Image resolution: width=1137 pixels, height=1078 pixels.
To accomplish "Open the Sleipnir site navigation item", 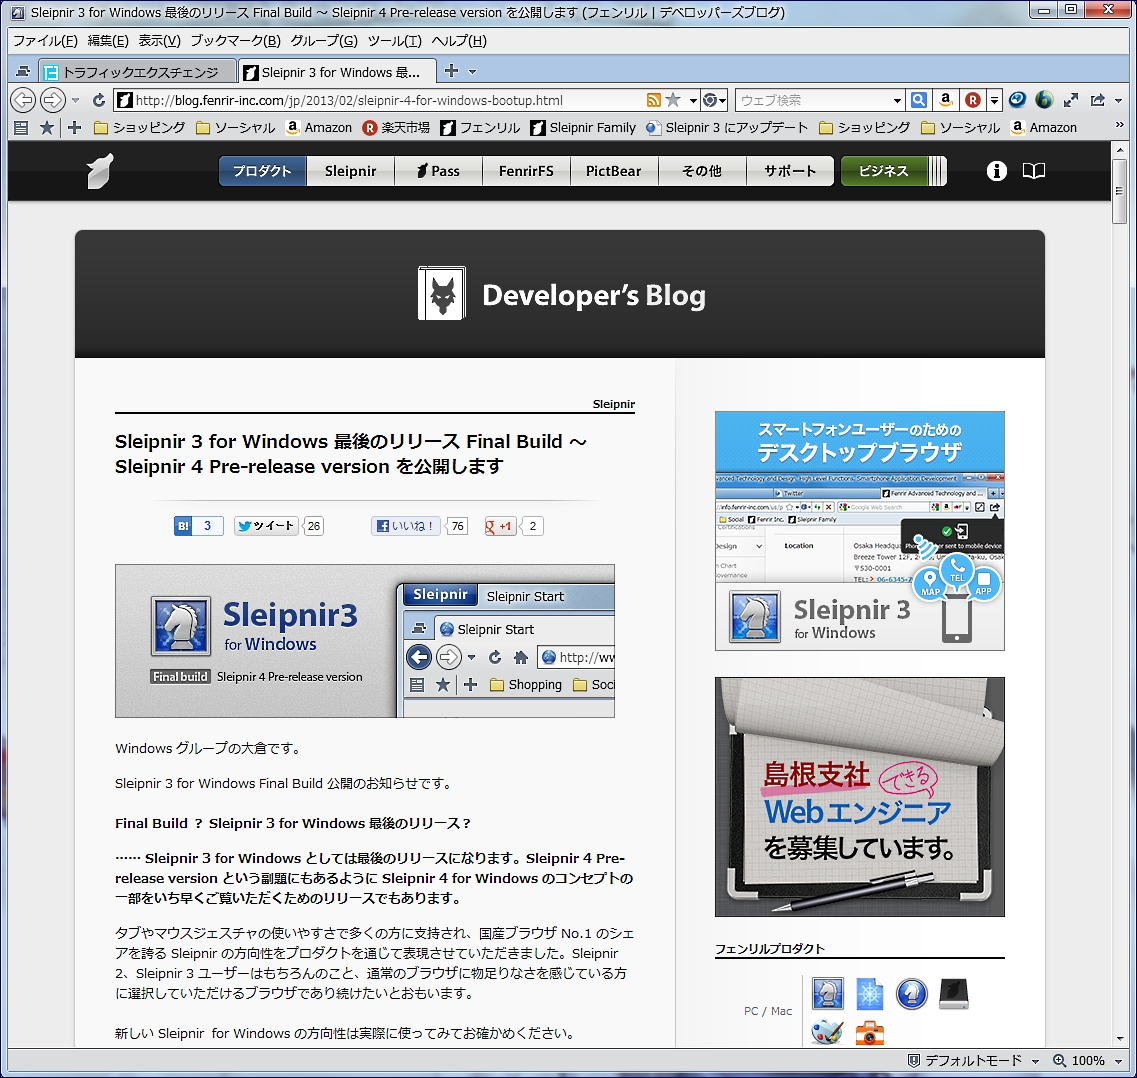I will pos(350,171).
